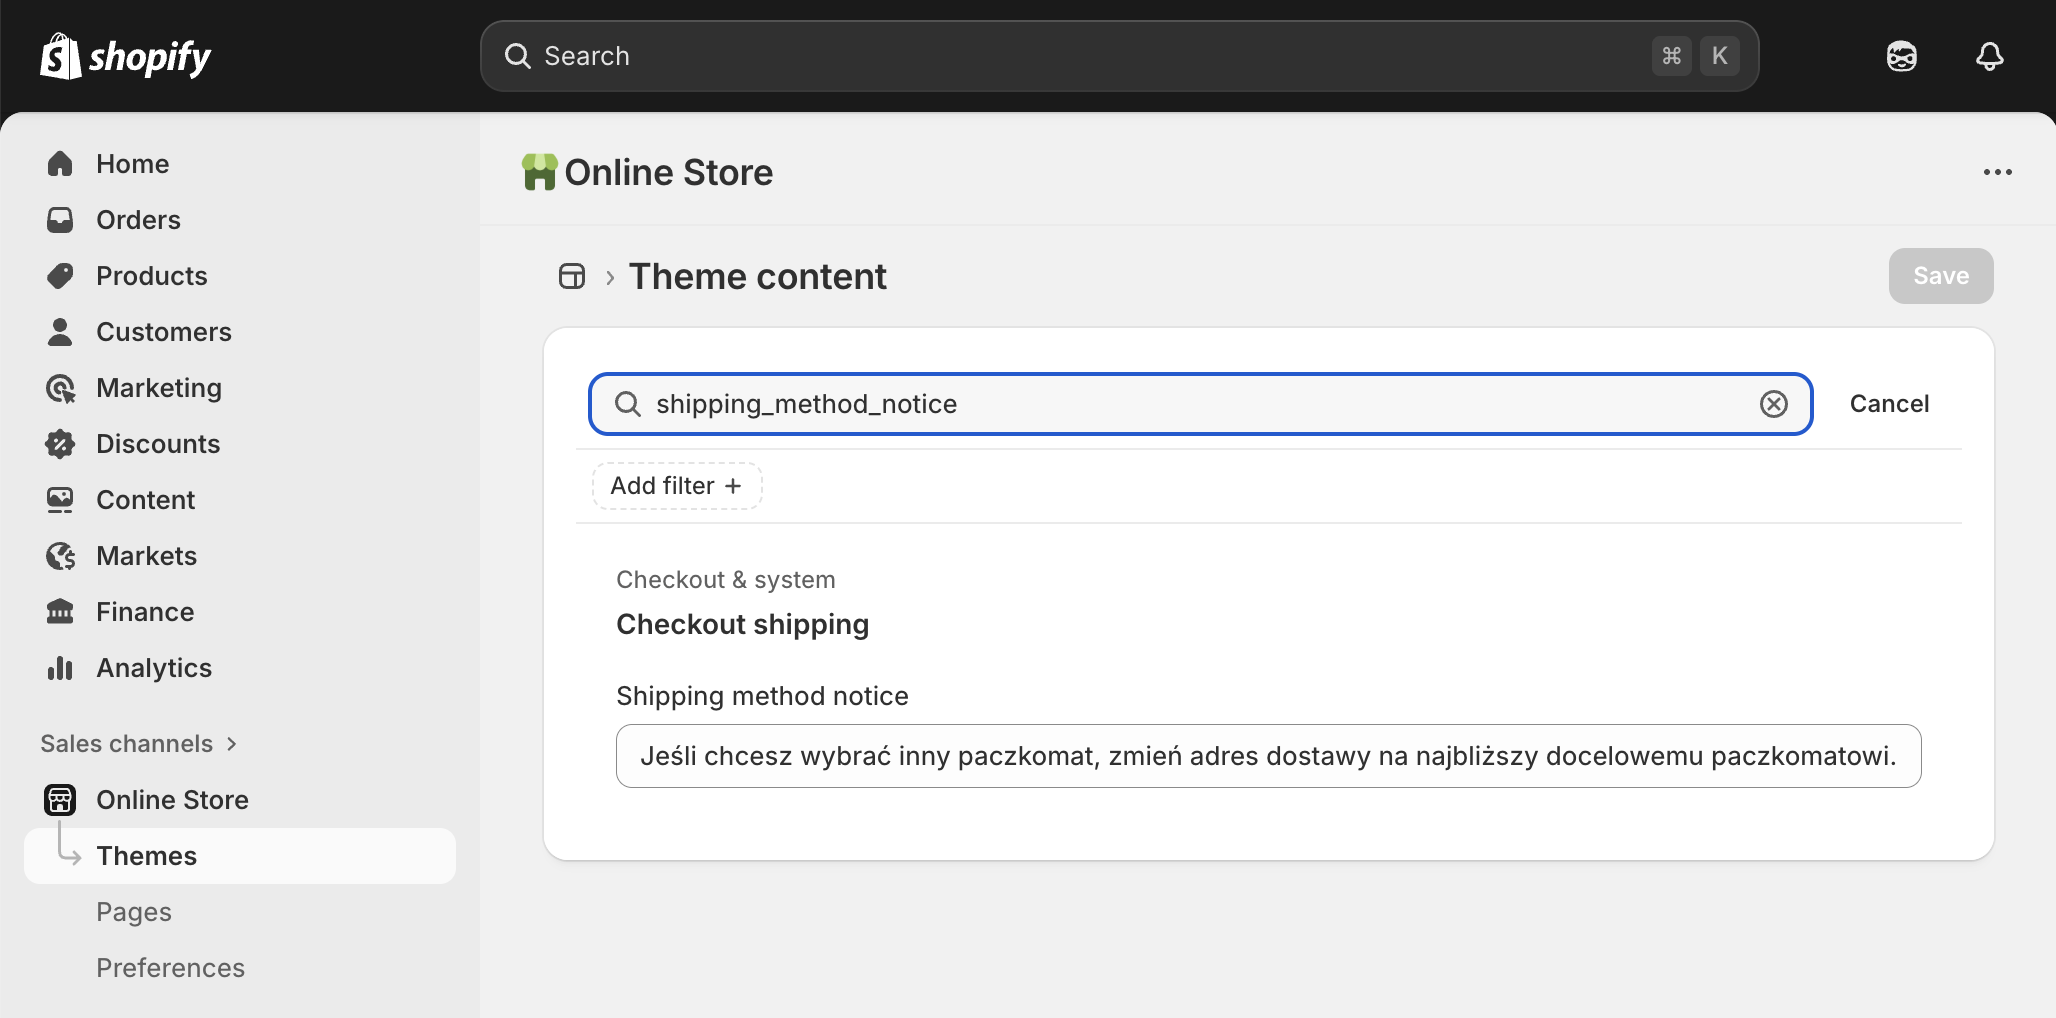Select the Themes submenu item
2056x1018 pixels.
240,856
